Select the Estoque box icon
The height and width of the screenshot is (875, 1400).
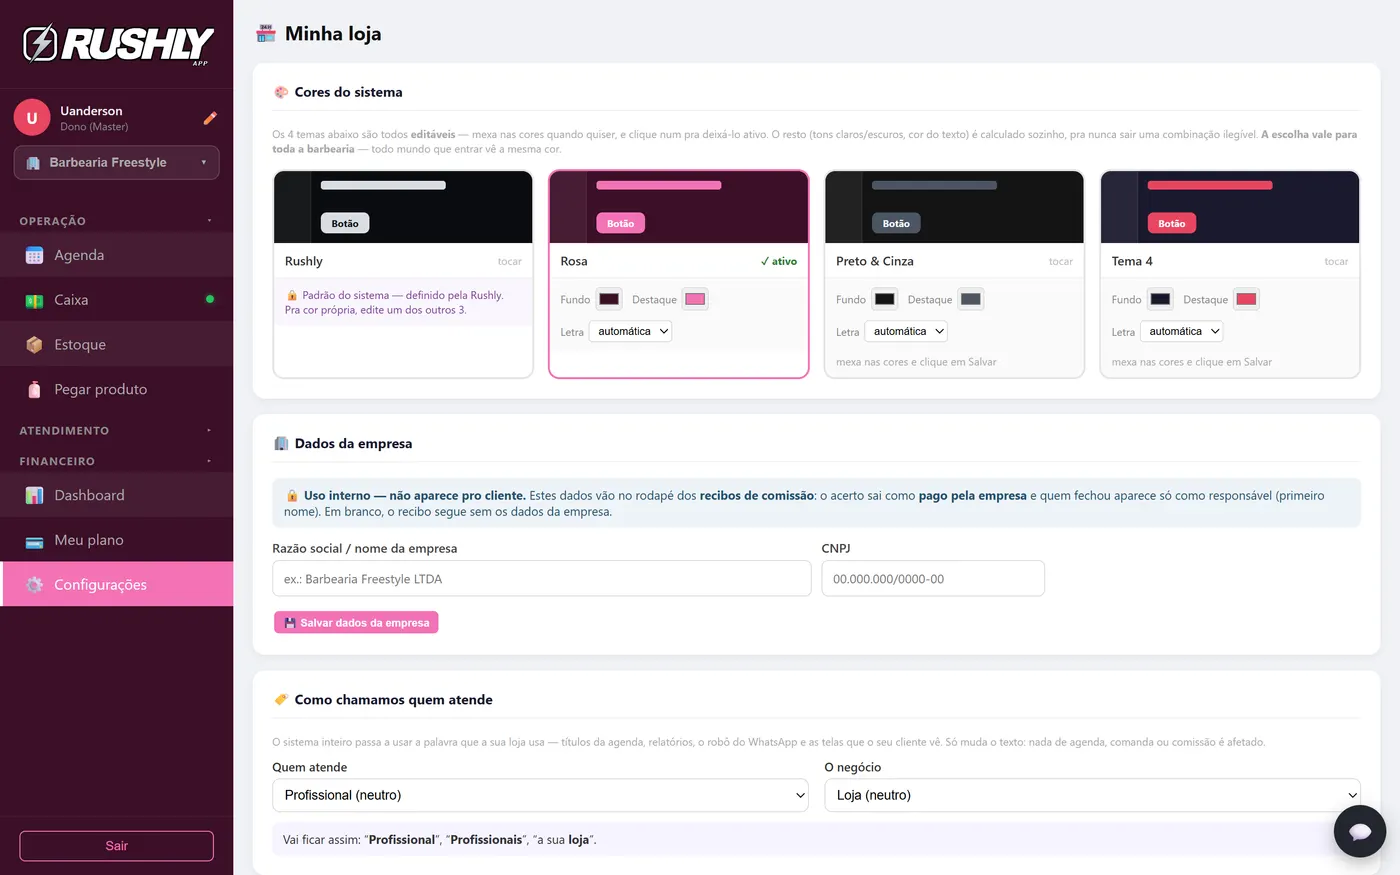click(34, 345)
